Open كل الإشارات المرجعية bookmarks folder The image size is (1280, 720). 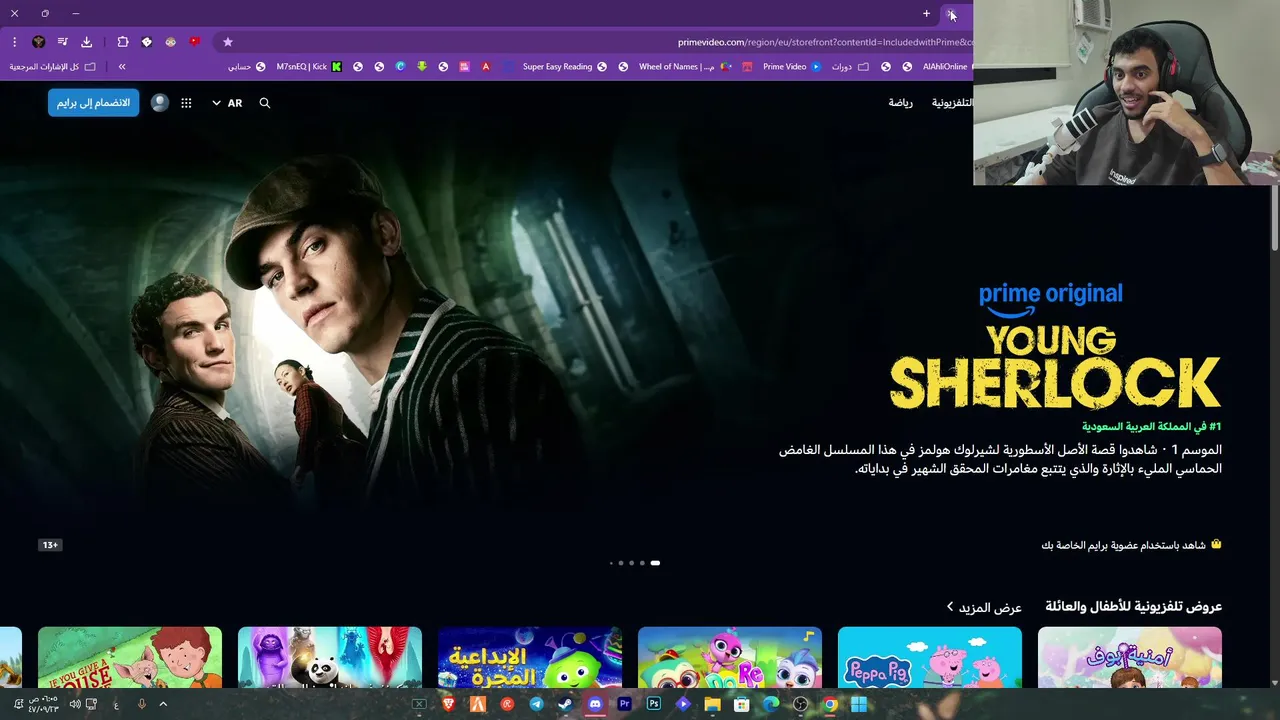(53, 67)
